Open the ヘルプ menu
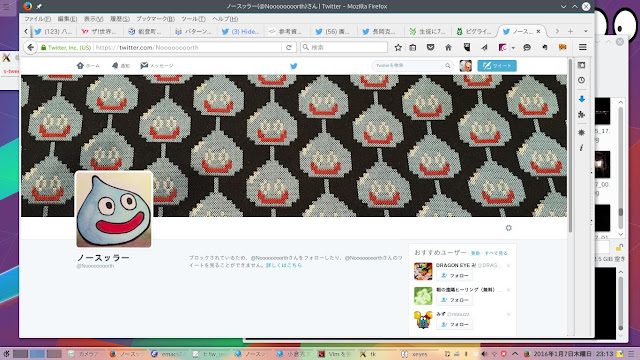Image resolution: width=640 pixels, height=360 pixels. (225, 19)
